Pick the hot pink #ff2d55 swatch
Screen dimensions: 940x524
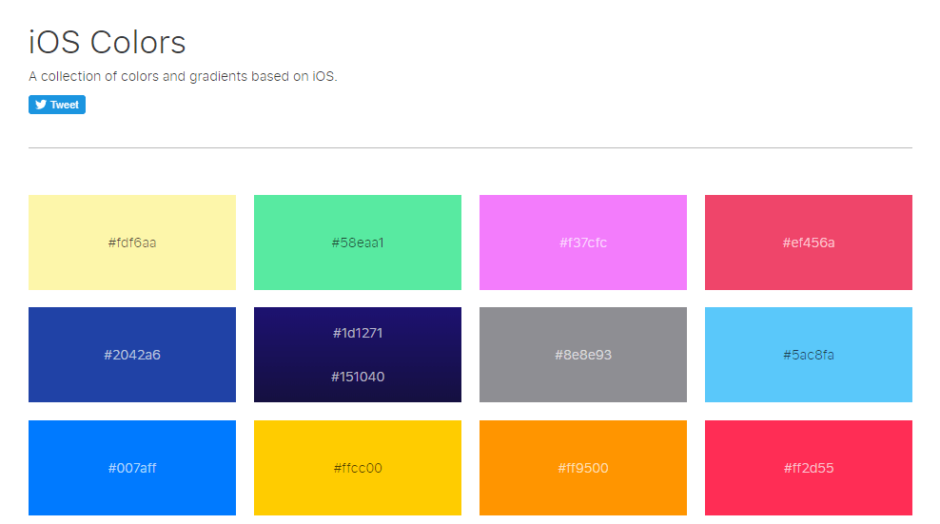(x=808, y=468)
